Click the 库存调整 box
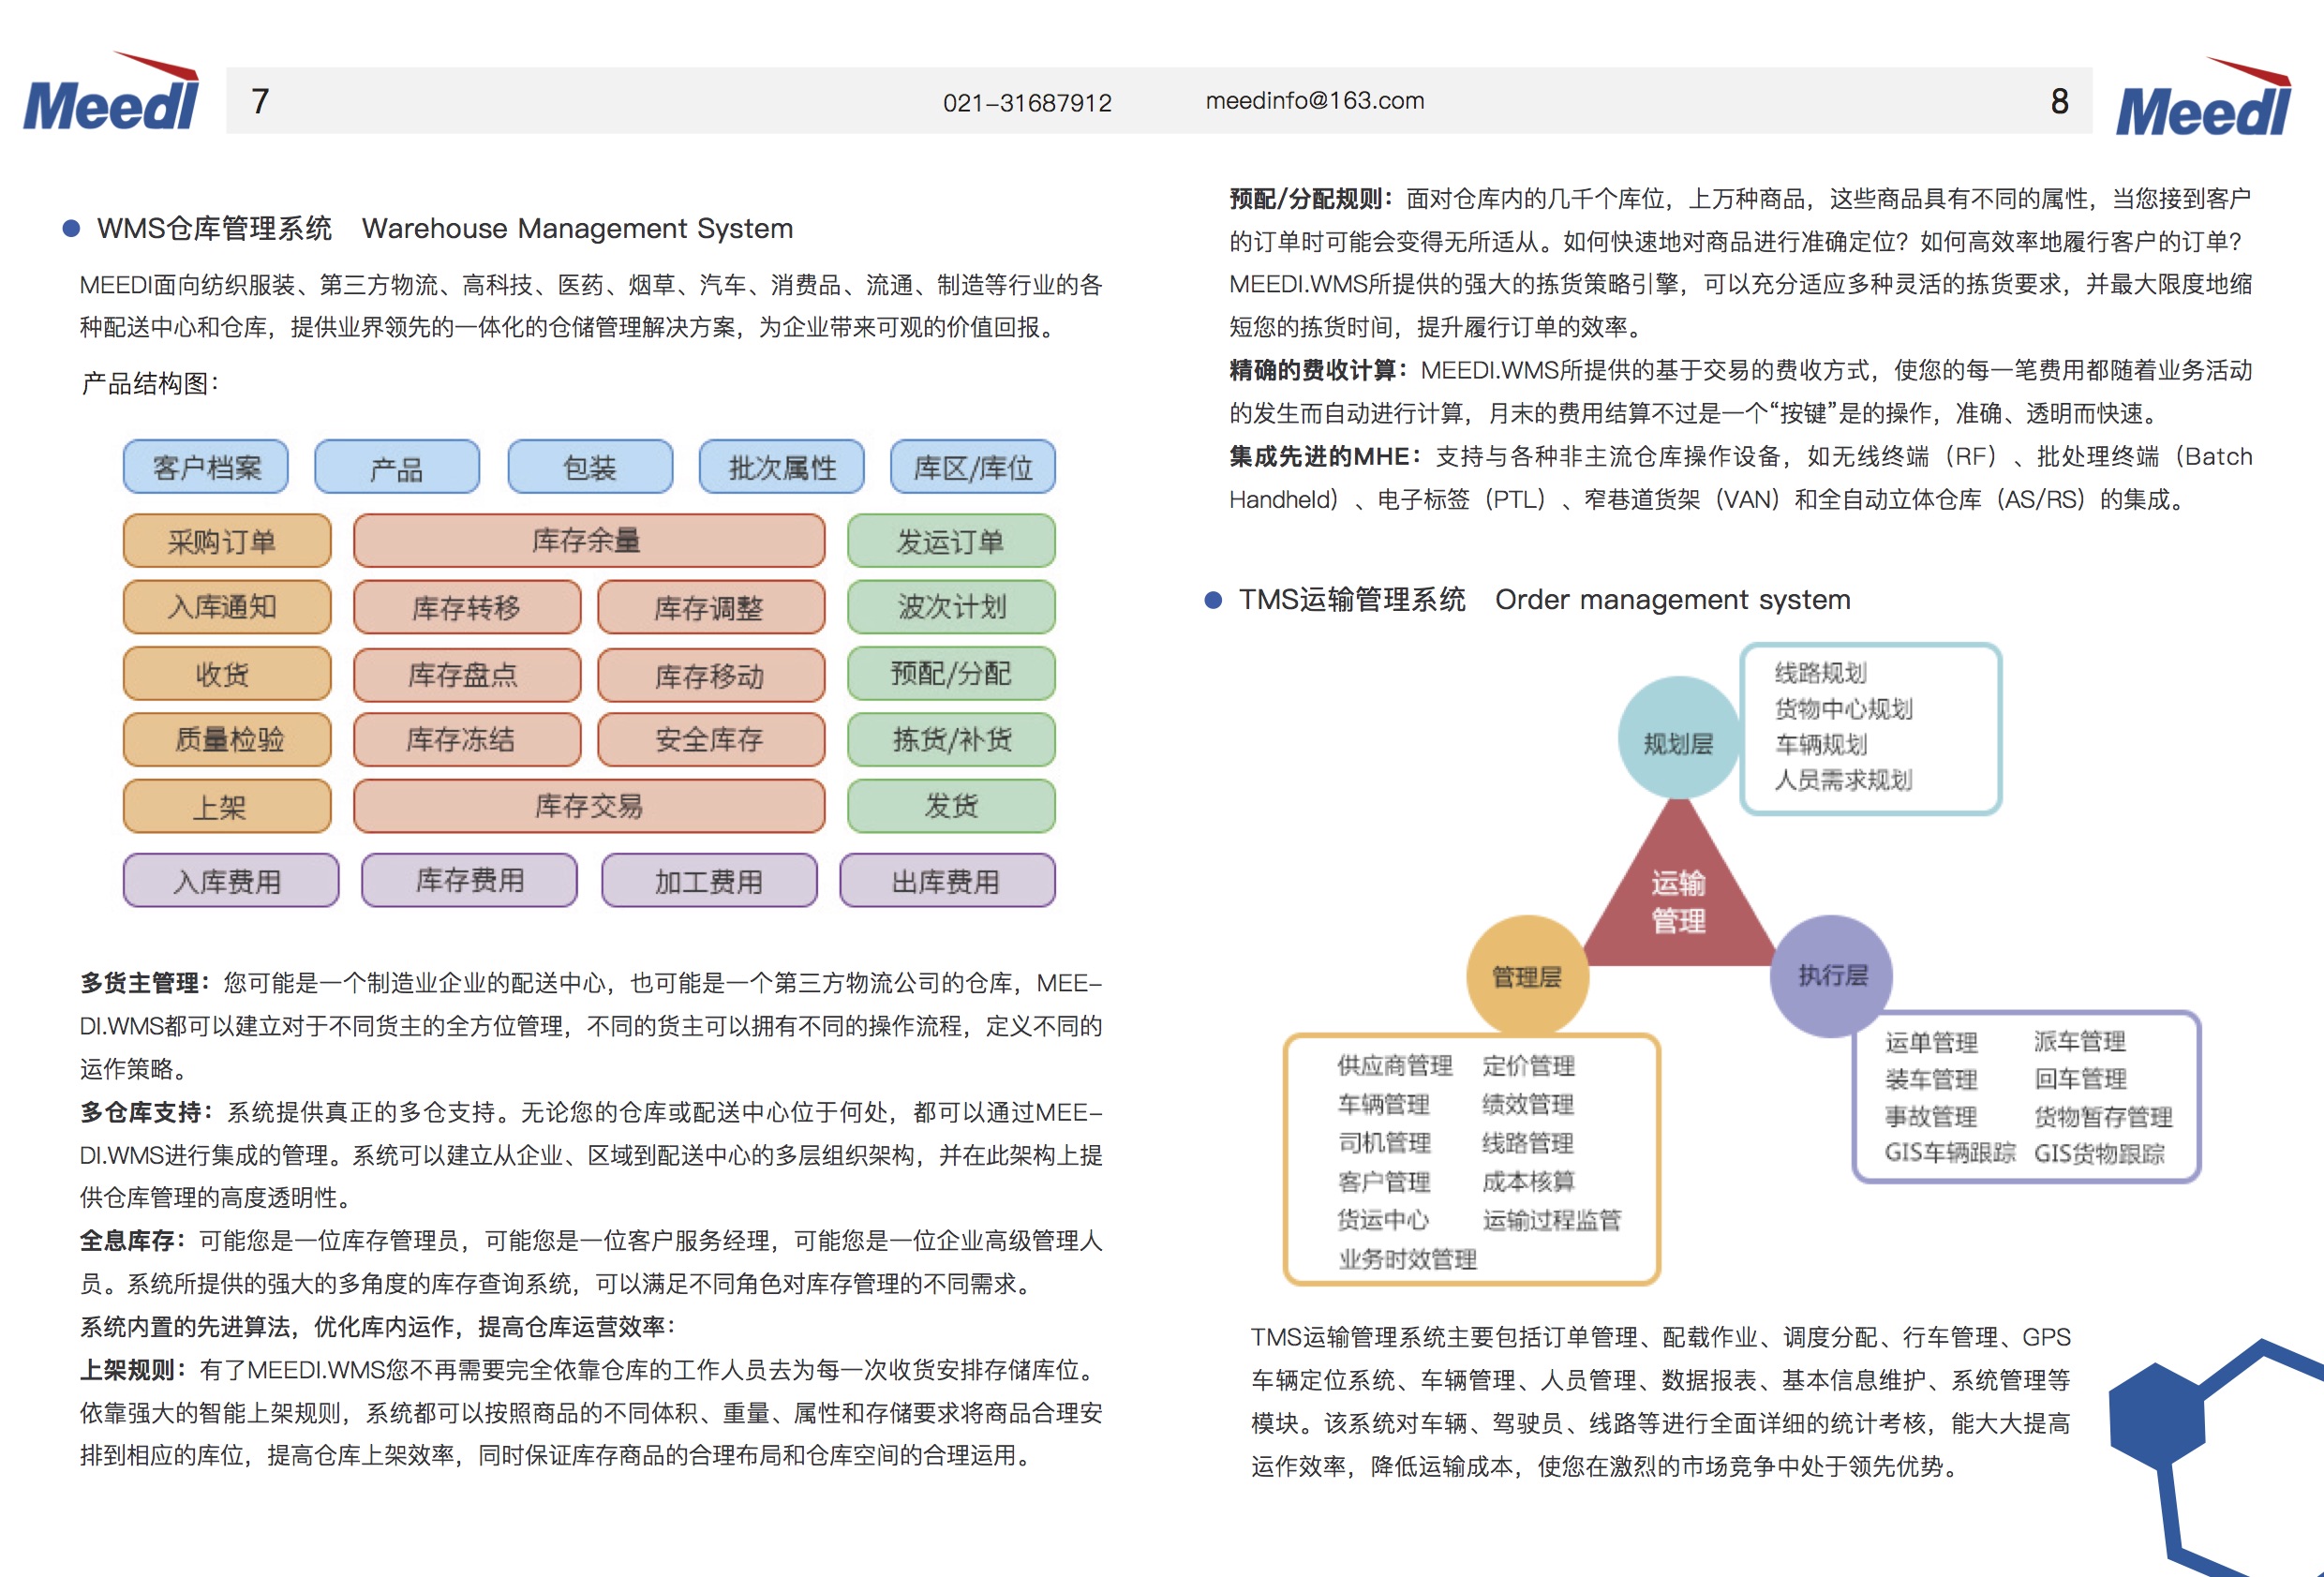The height and width of the screenshot is (1577, 2324). click(711, 607)
